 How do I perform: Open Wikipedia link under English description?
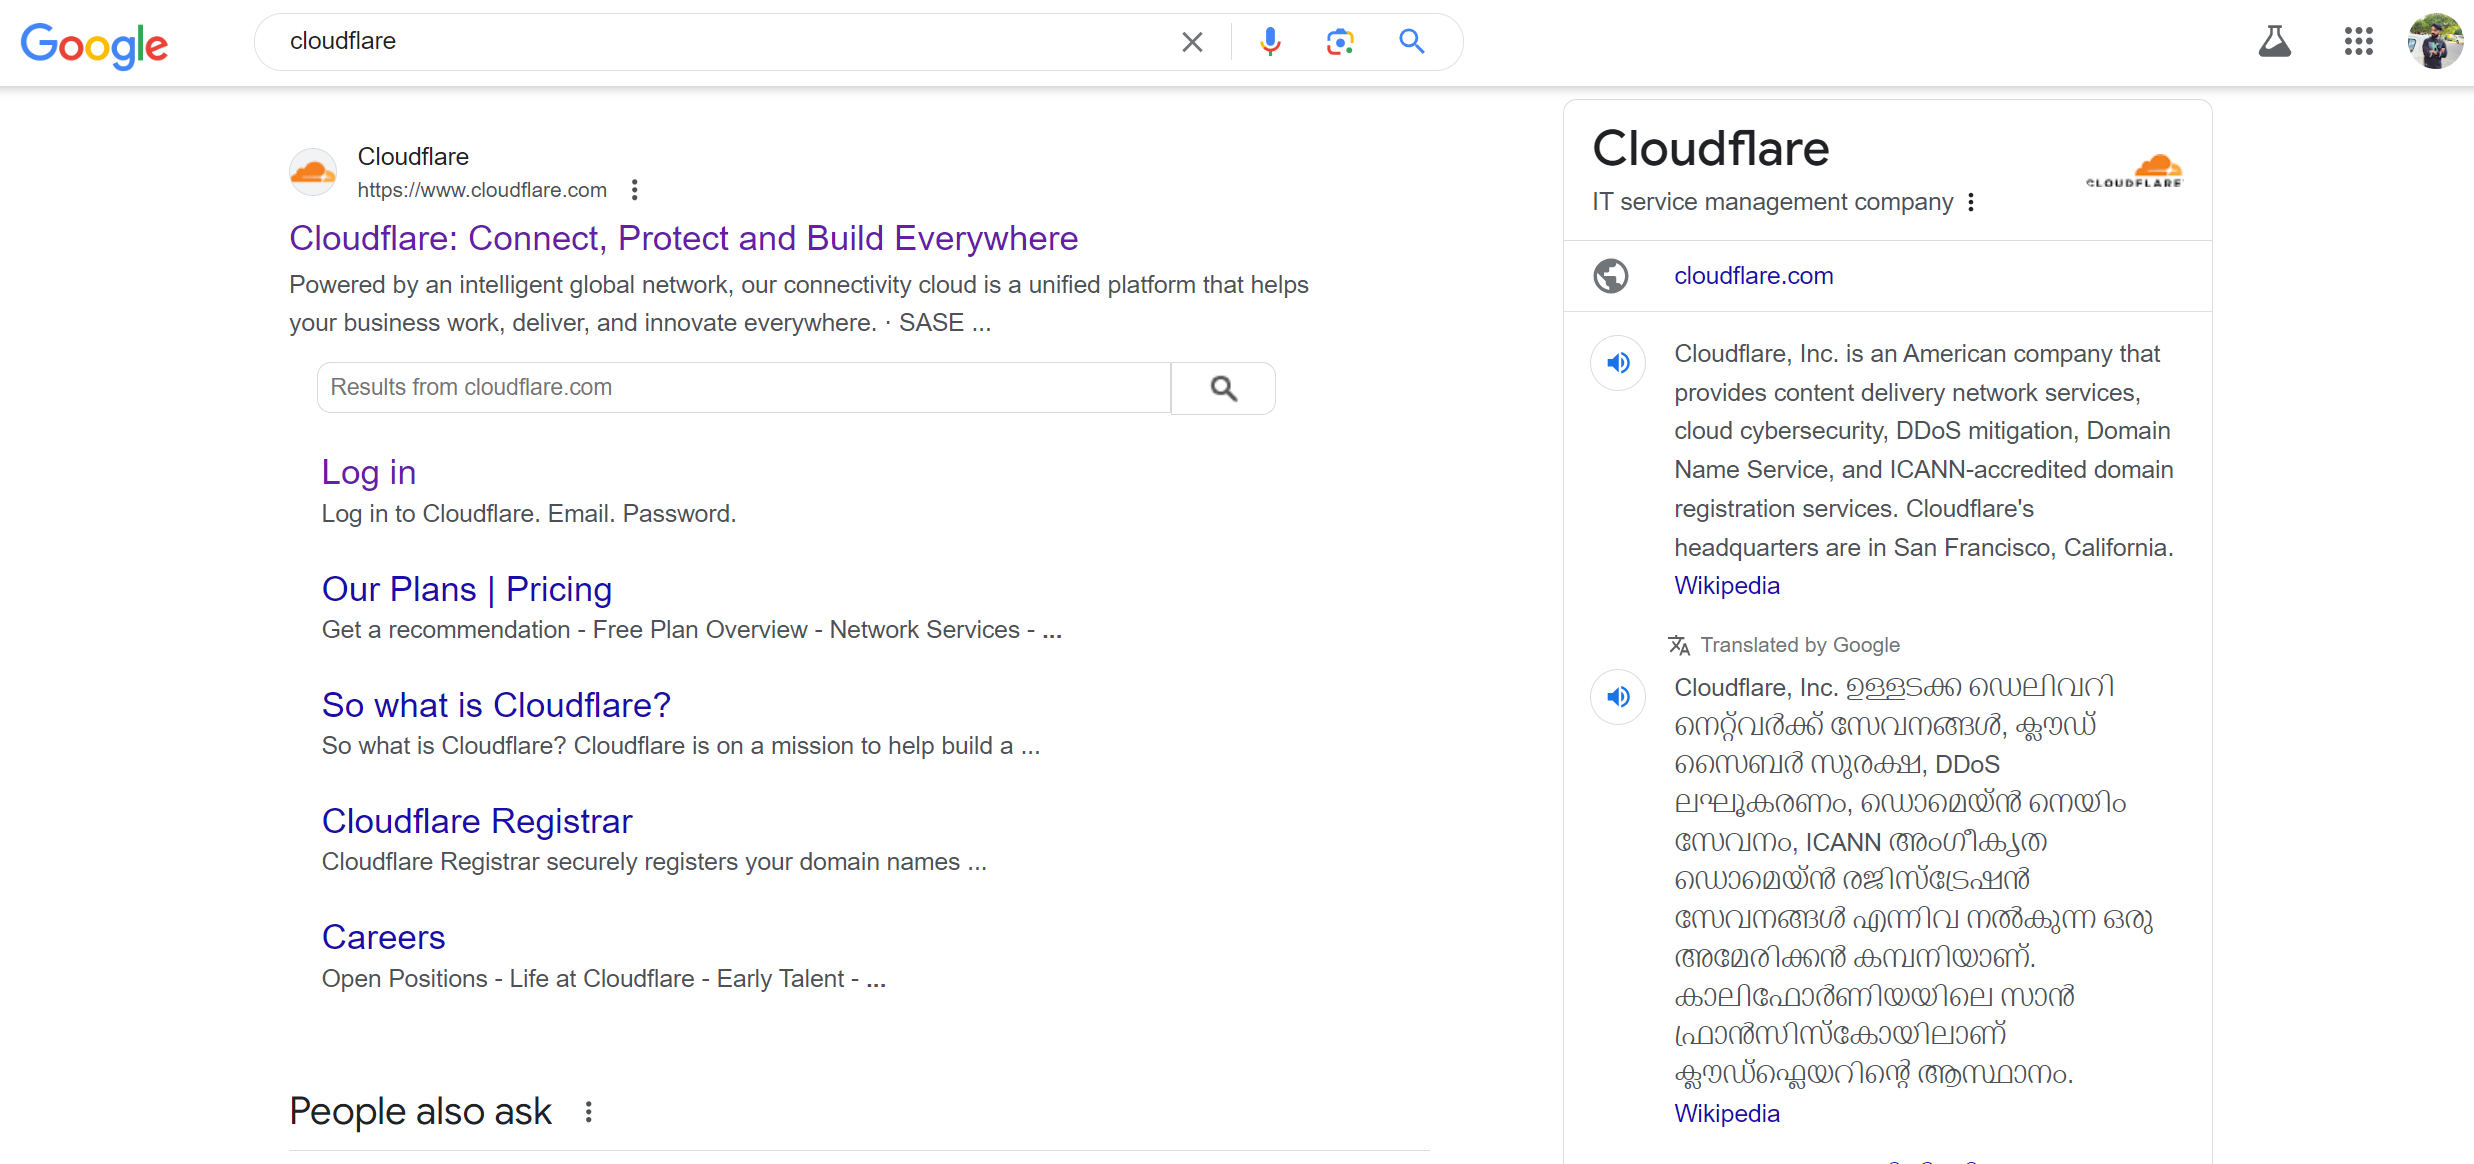[1727, 586]
